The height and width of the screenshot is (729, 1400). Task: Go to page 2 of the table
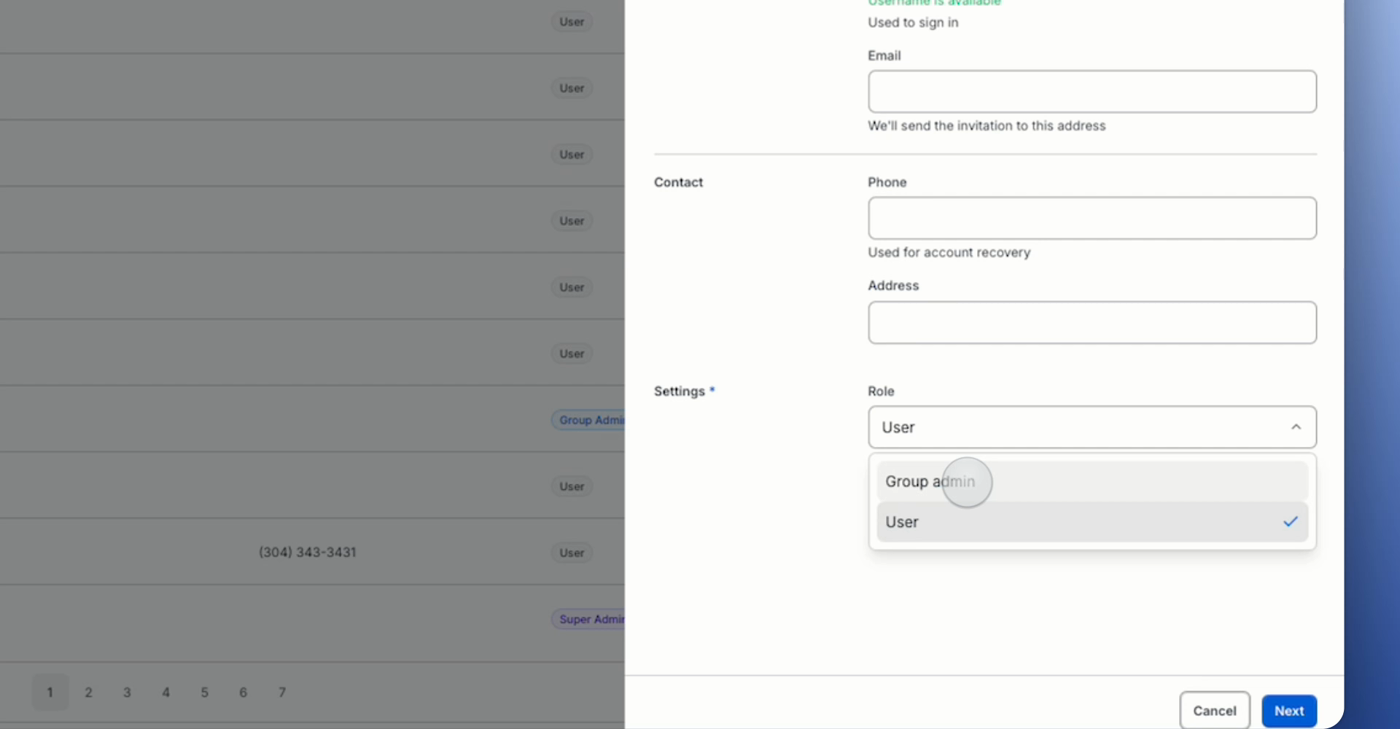tap(88, 692)
